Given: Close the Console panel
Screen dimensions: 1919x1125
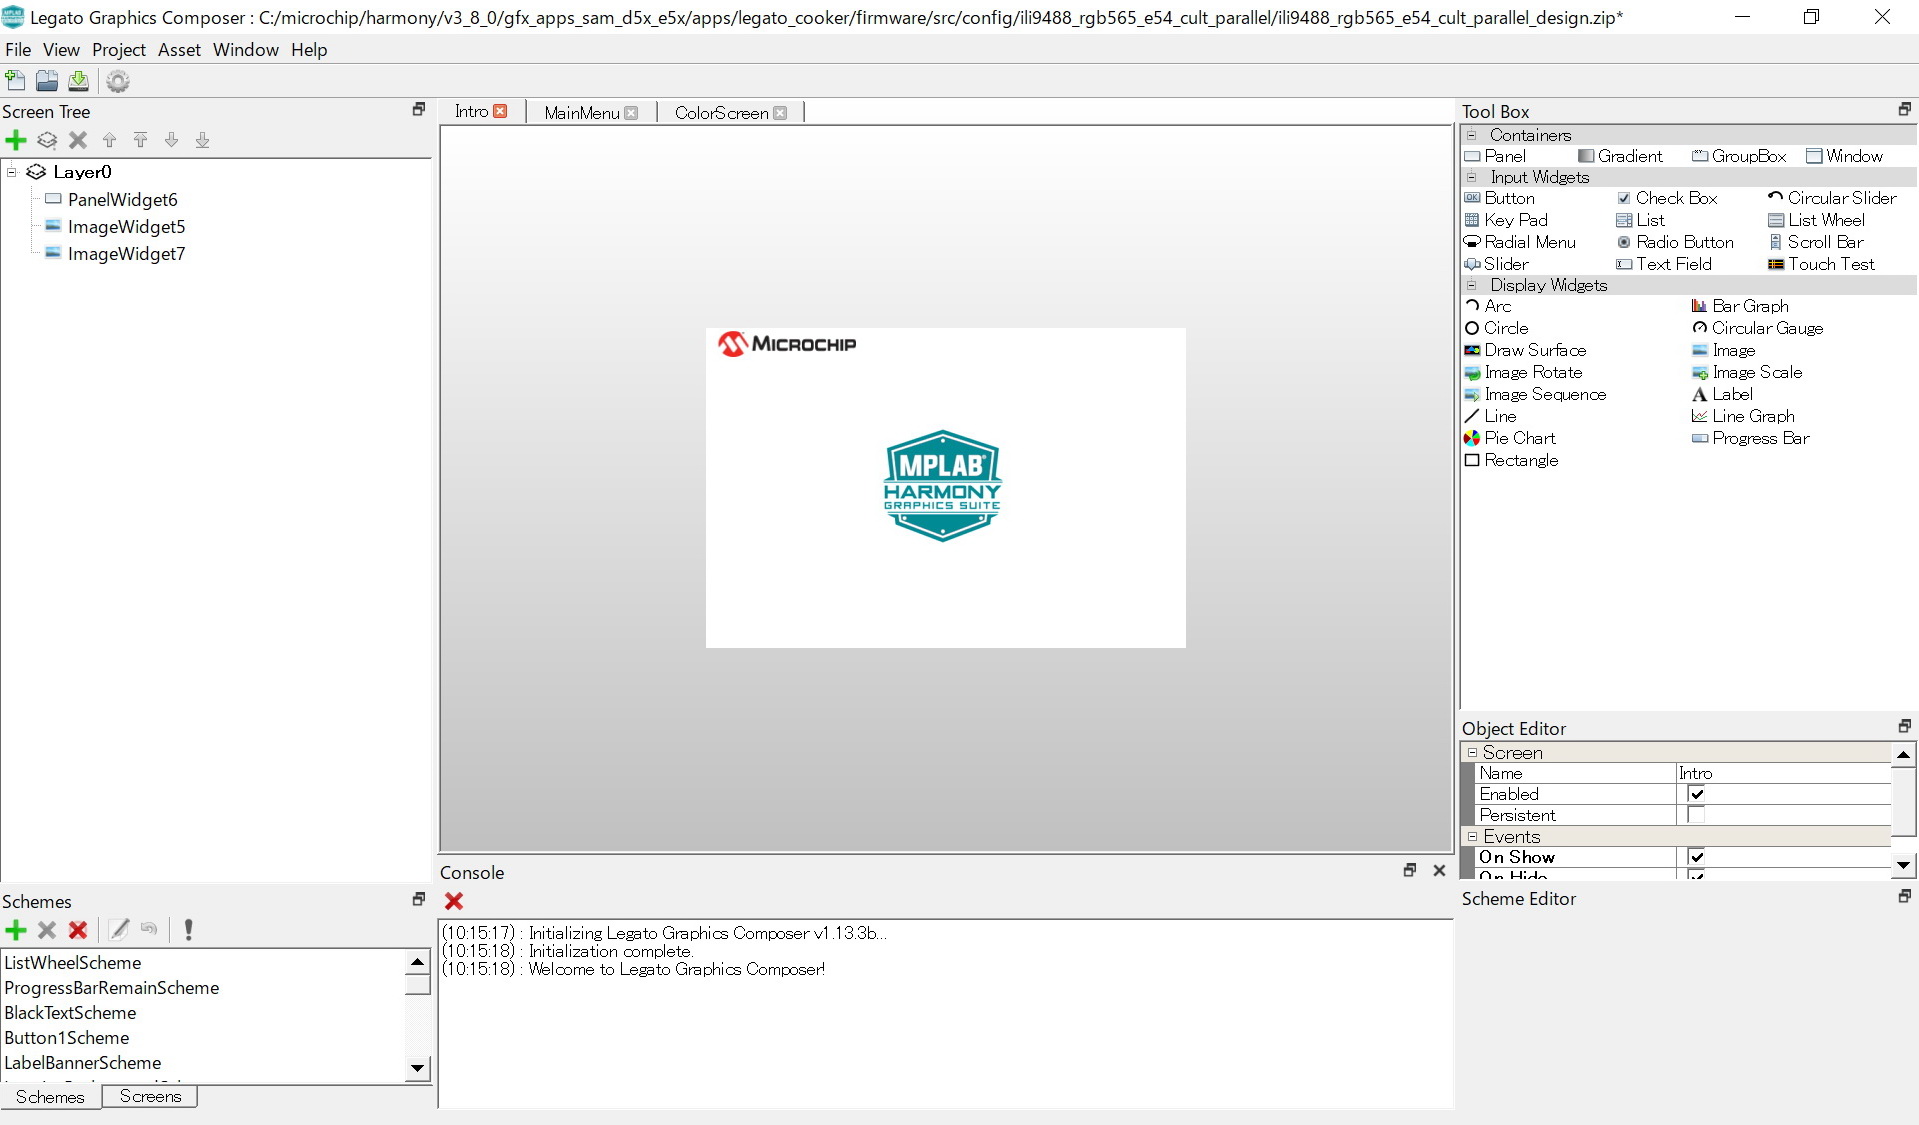Looking at the screenshot, I should pos(1439,870).
